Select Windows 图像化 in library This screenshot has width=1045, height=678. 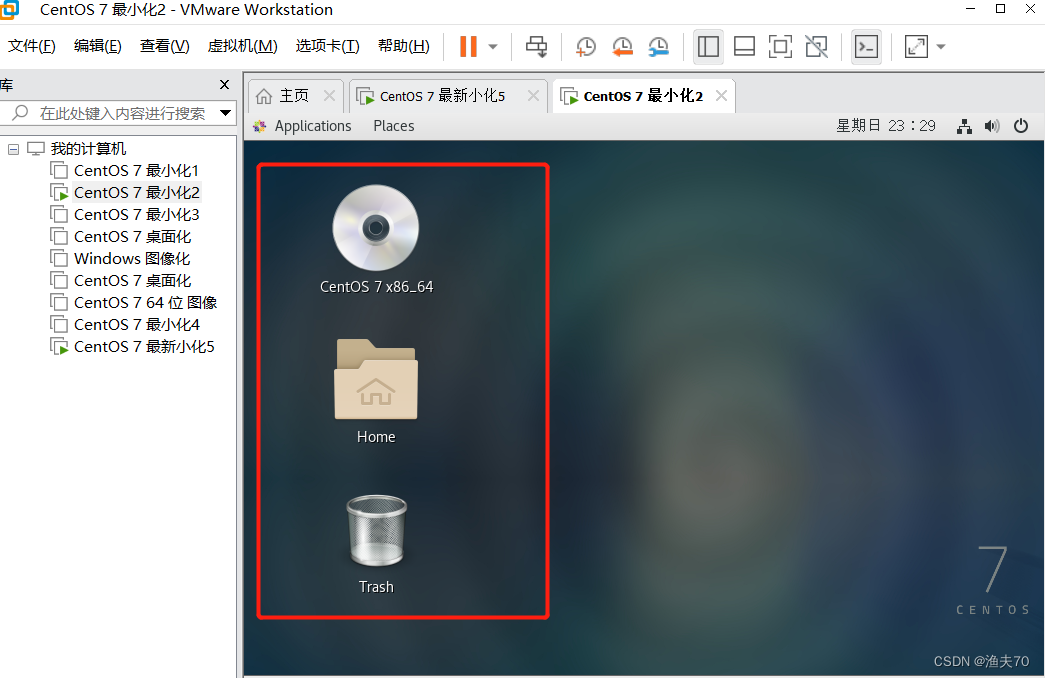(x=132, y=259)
